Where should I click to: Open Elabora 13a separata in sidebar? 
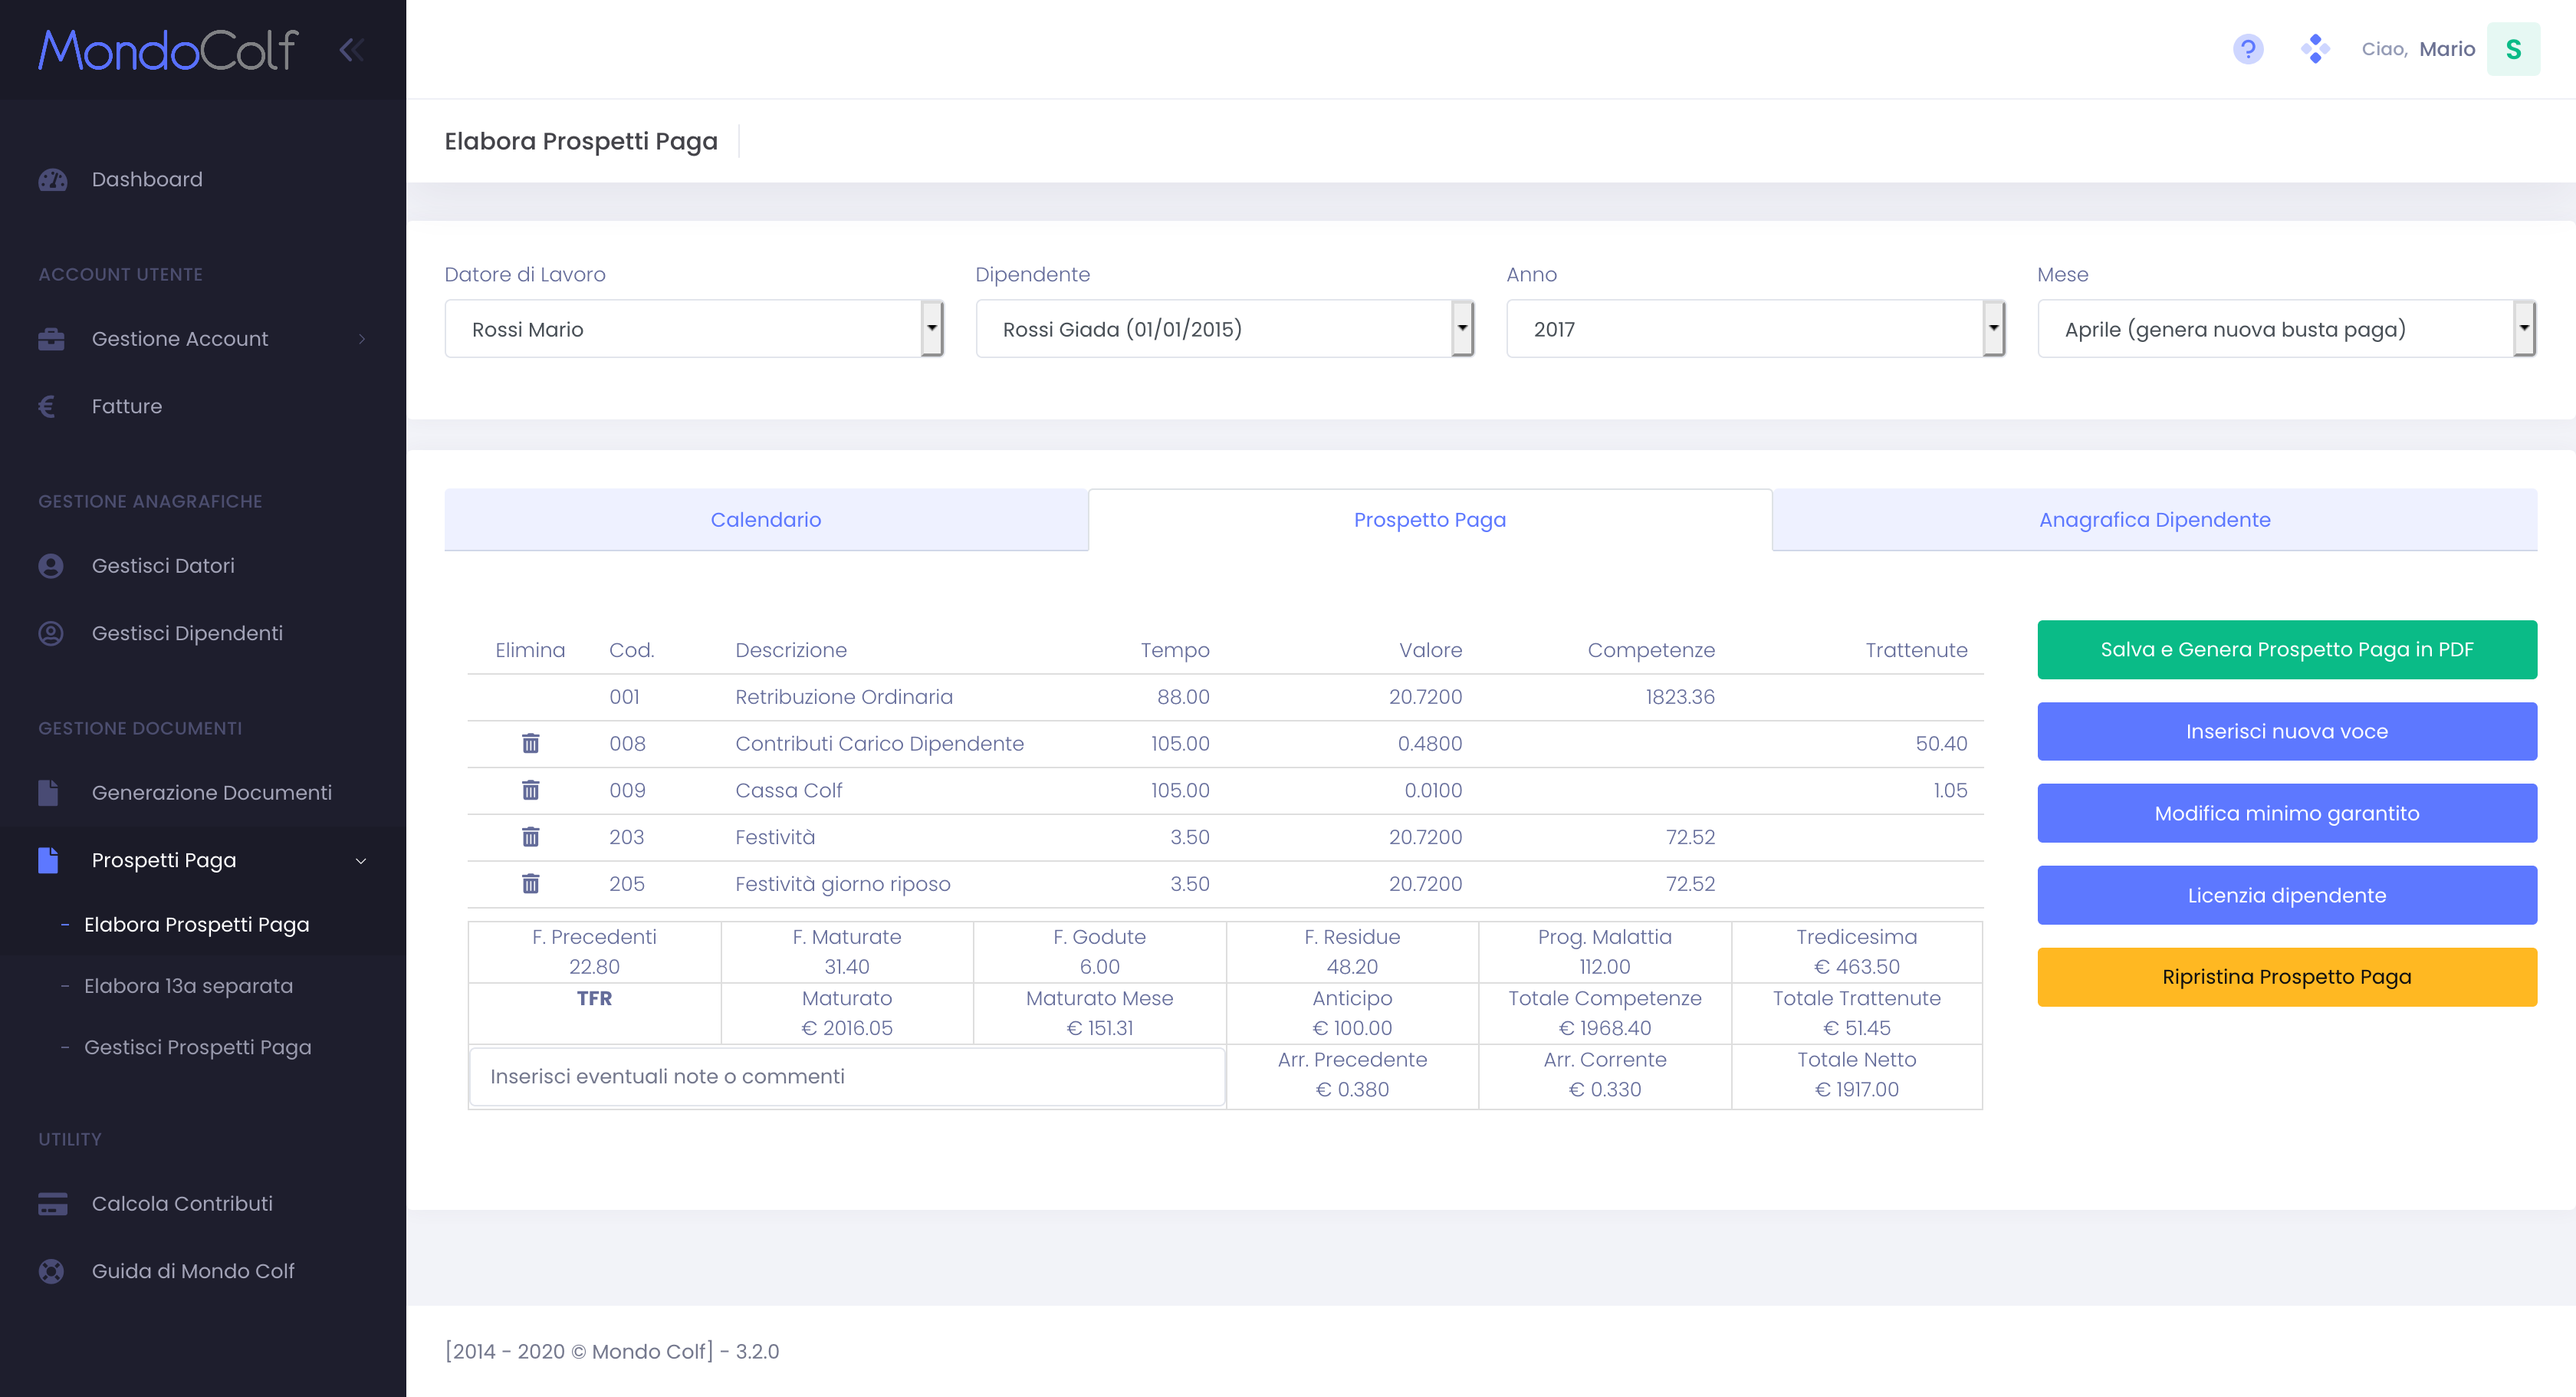tap(189, 986)
